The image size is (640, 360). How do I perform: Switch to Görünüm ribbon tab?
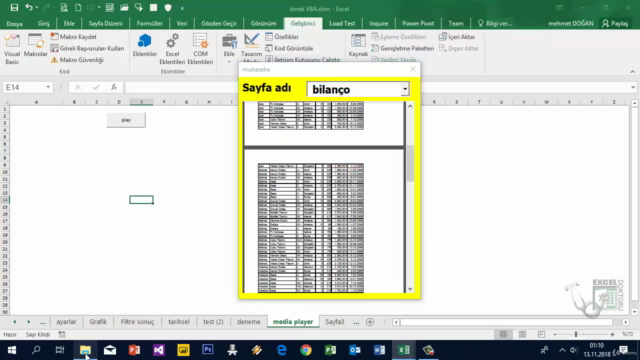point(263,23)
